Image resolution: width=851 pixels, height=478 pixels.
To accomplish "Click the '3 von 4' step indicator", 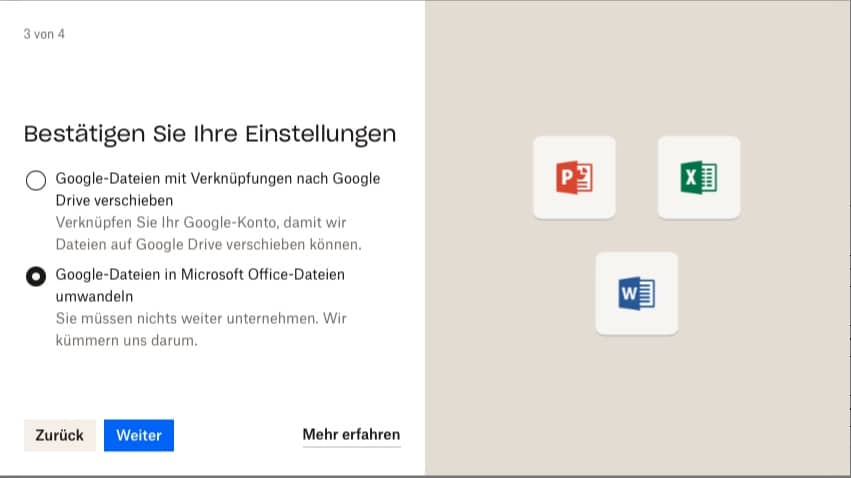I will point(44,34).
